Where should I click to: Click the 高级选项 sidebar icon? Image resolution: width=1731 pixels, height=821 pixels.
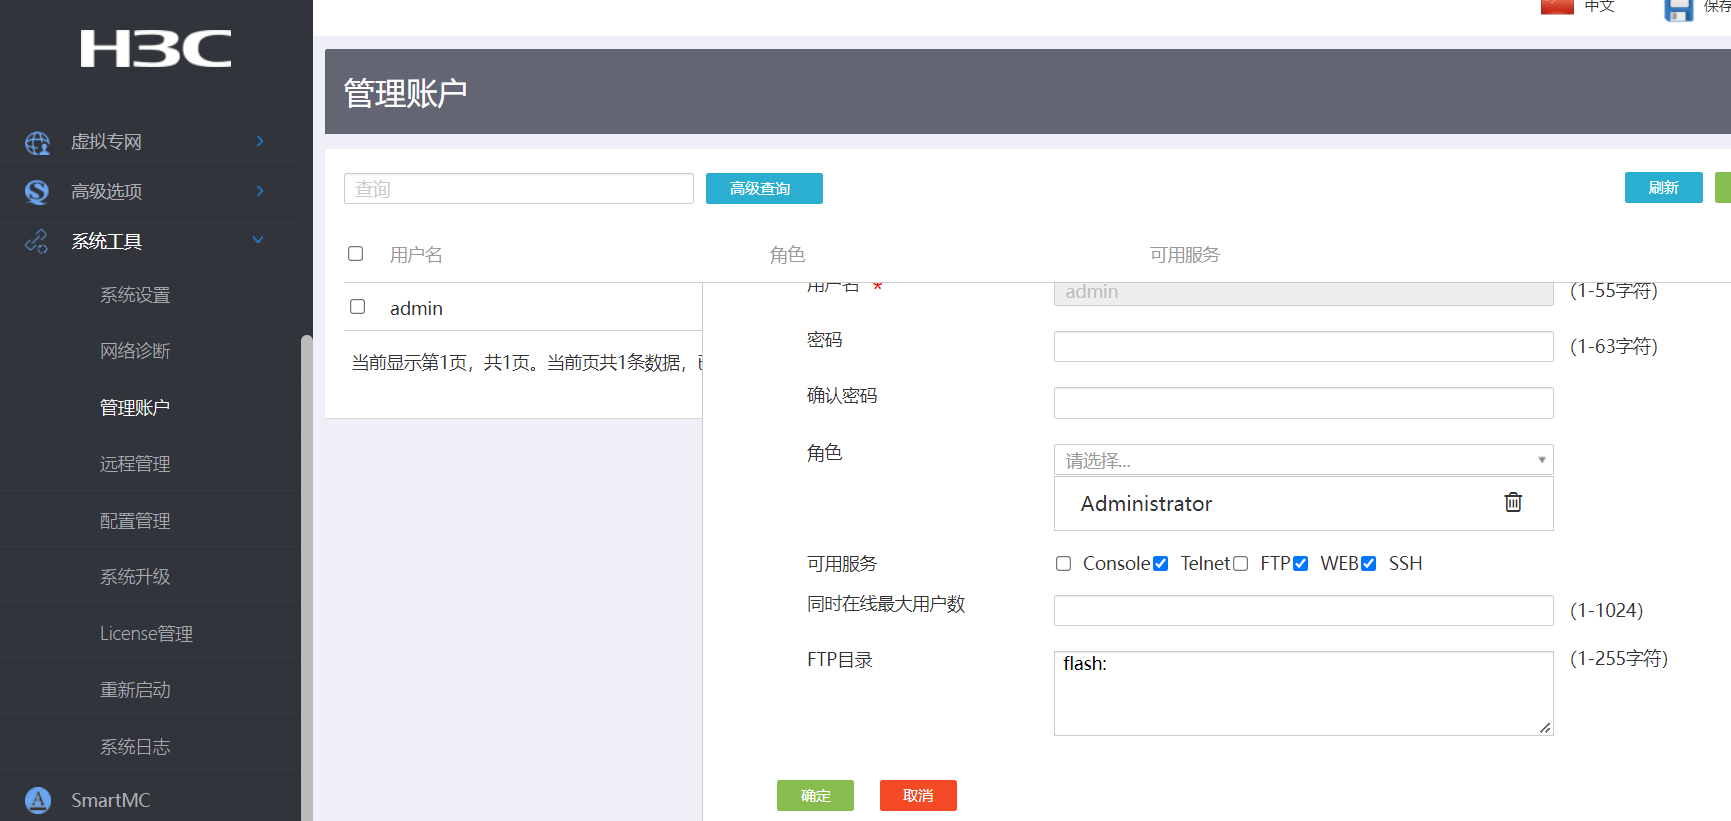37,192
